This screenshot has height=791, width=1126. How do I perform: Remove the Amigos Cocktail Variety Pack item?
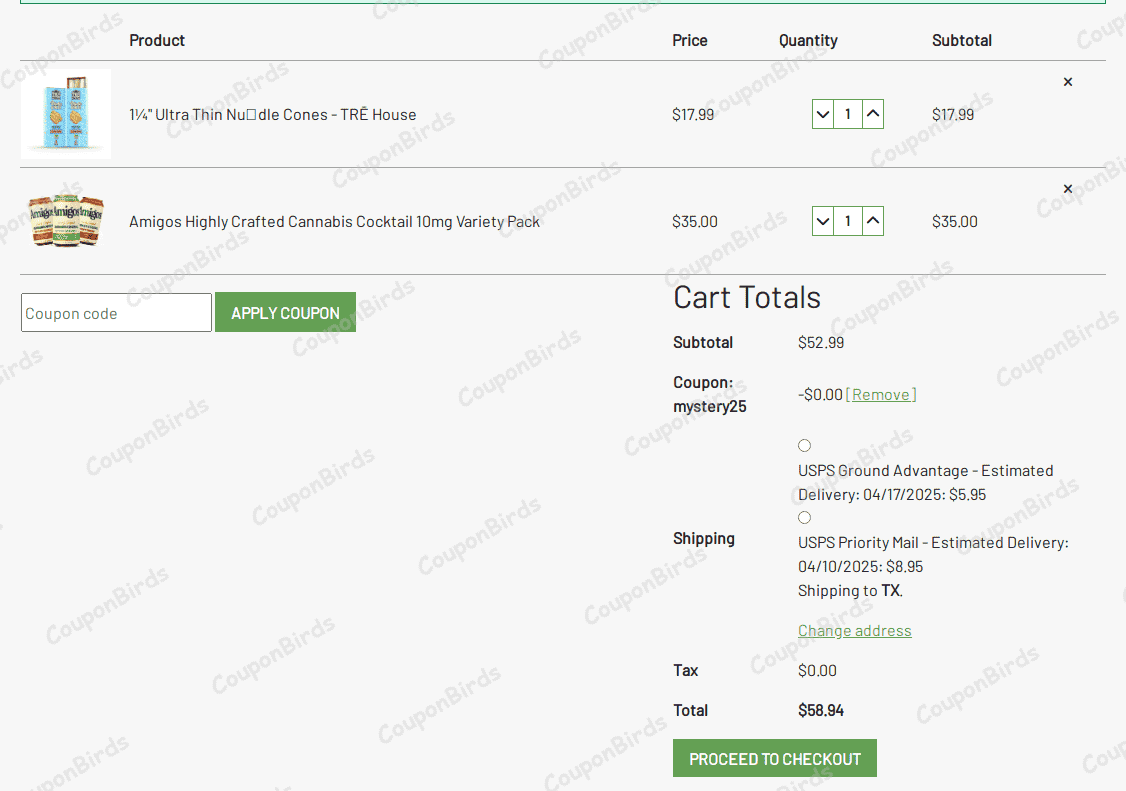(x=1068, y=189)
